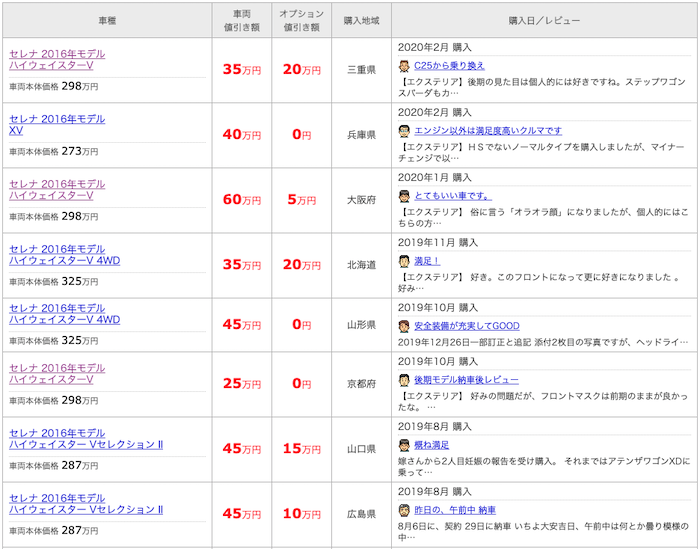
Task: Click the 大阪府 region cell
Action: [x=362, y=200]
